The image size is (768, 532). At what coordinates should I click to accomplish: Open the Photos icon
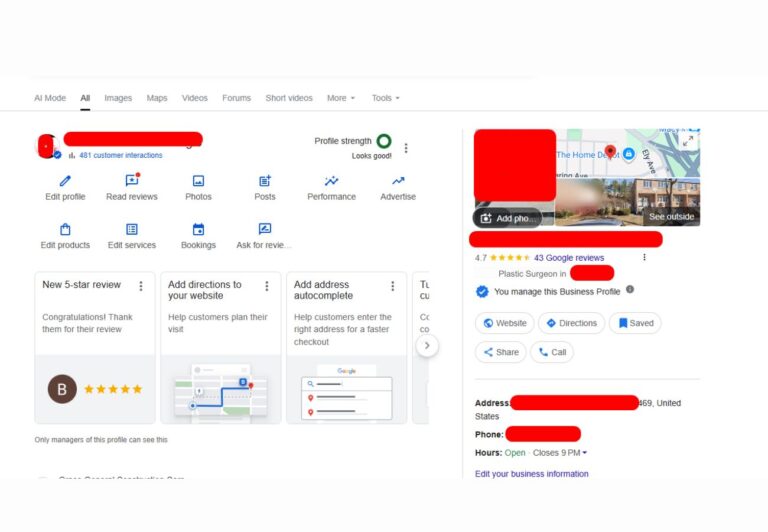198,181
